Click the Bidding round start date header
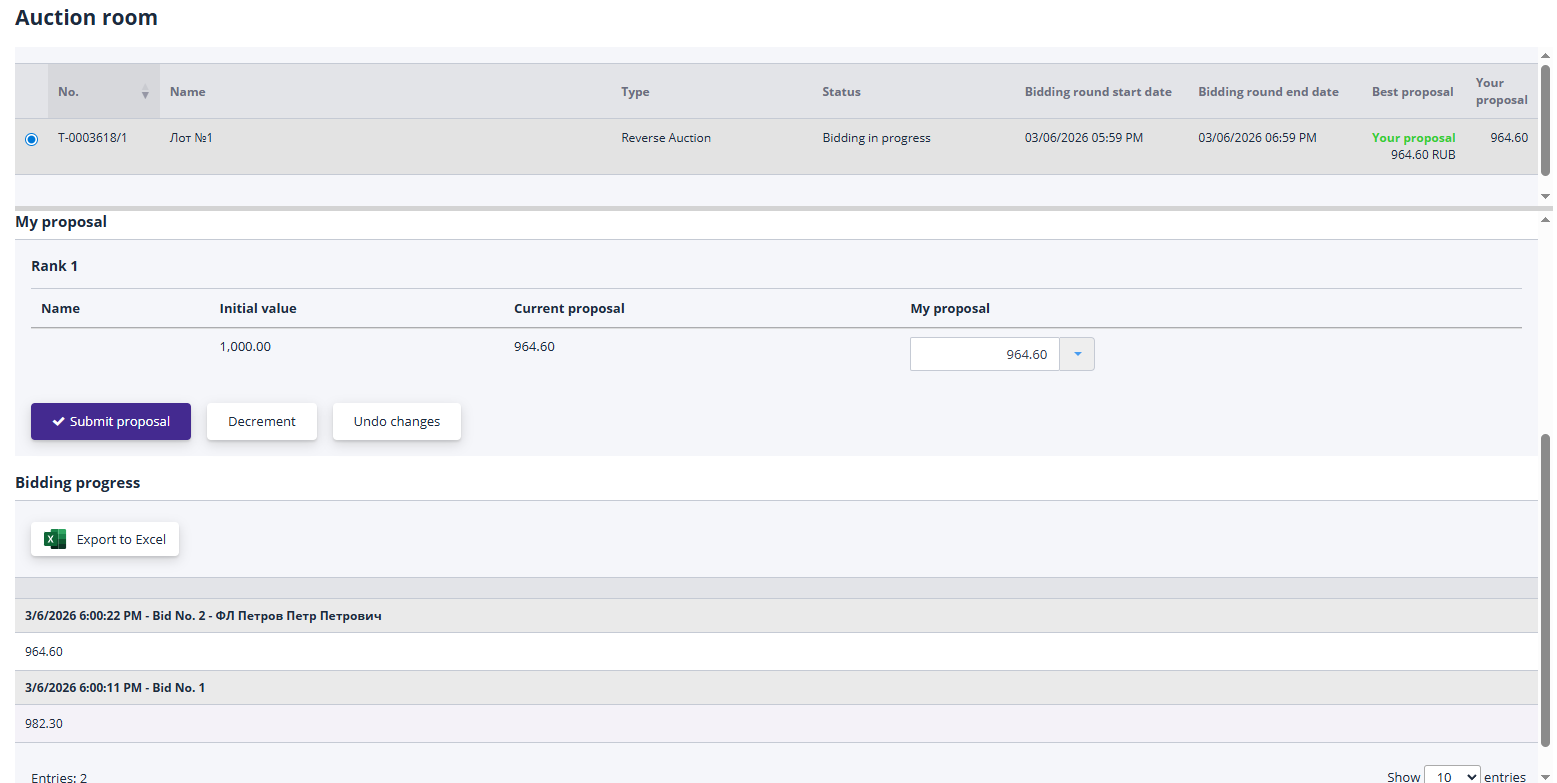Screen dimensions: 1557x783 click(x=1097, y=92)
